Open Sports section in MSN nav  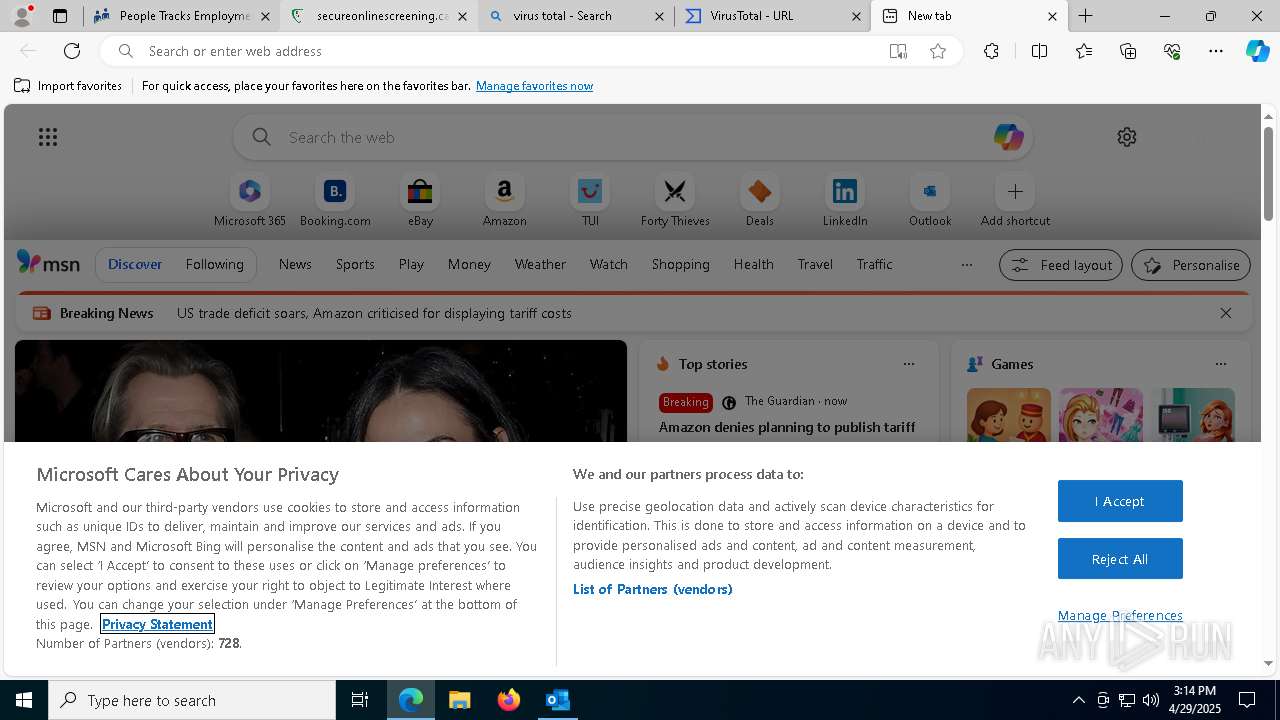[x=355, y=264]
